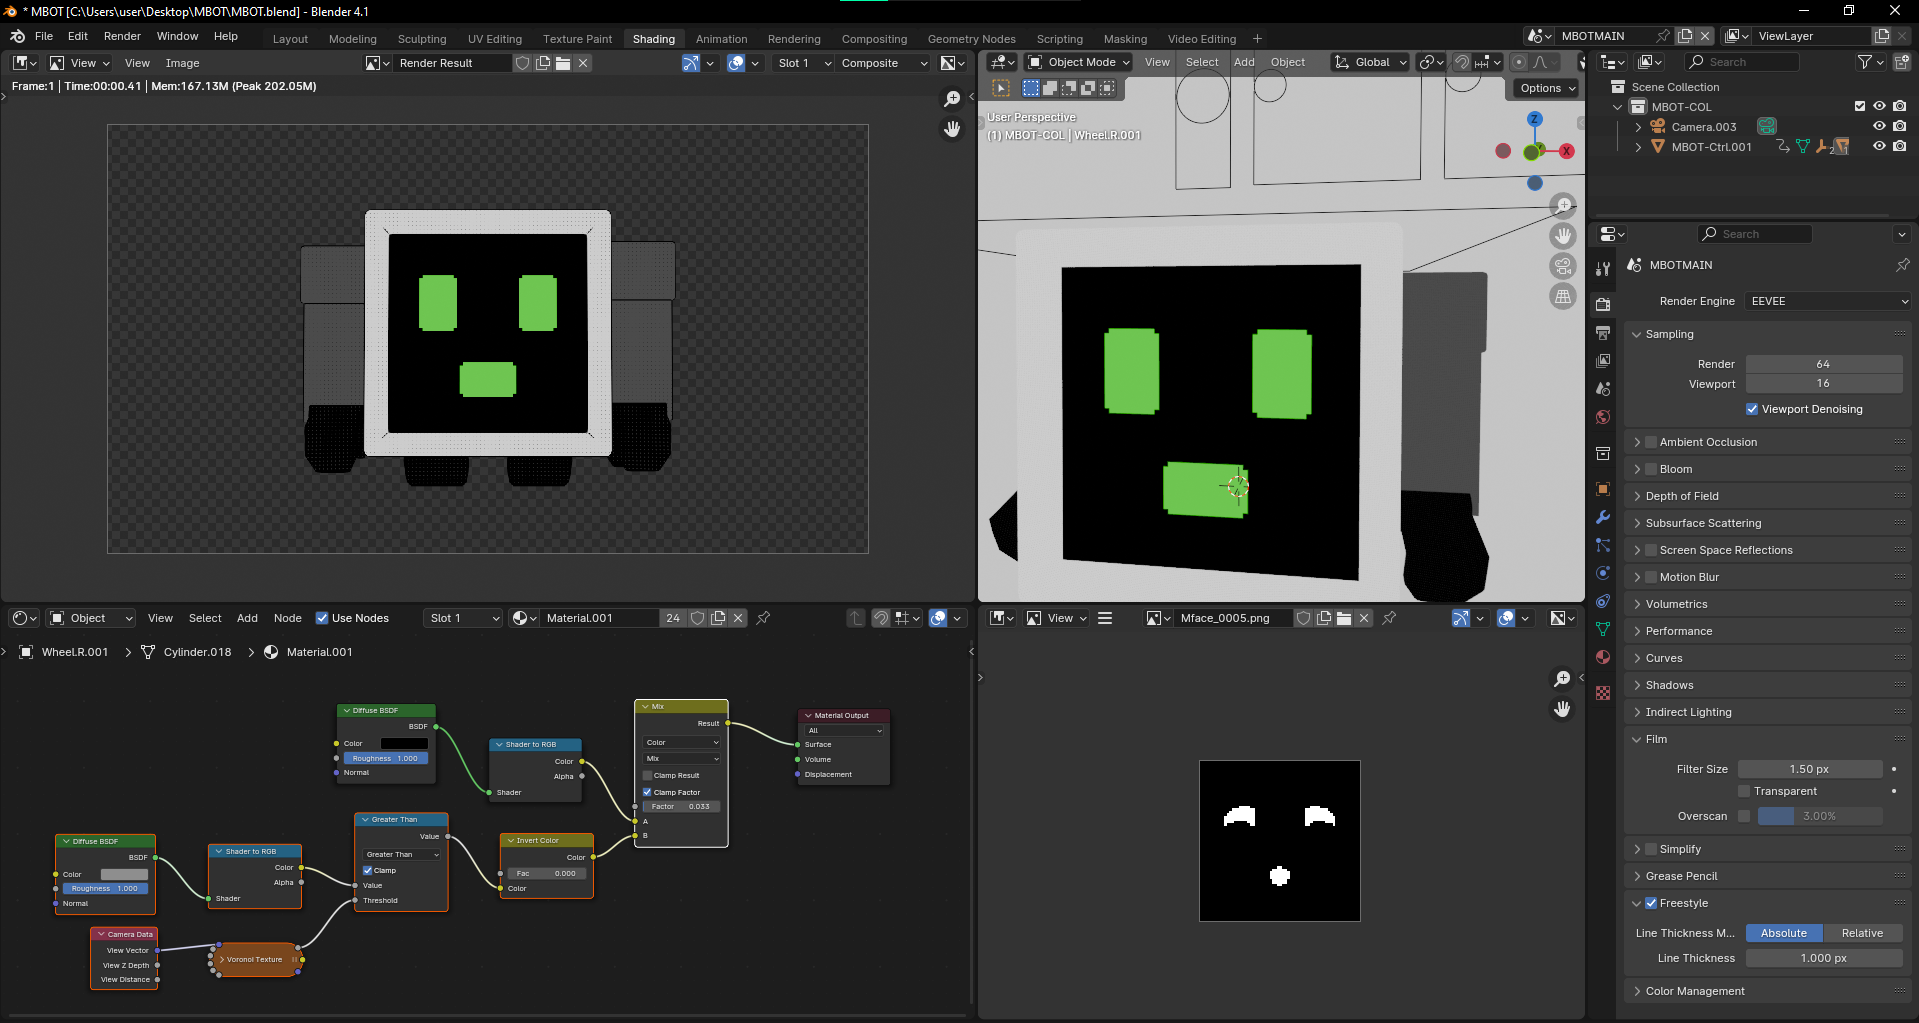
Task: Open the Scene properties tab
Action: (x=1603, y=388)
